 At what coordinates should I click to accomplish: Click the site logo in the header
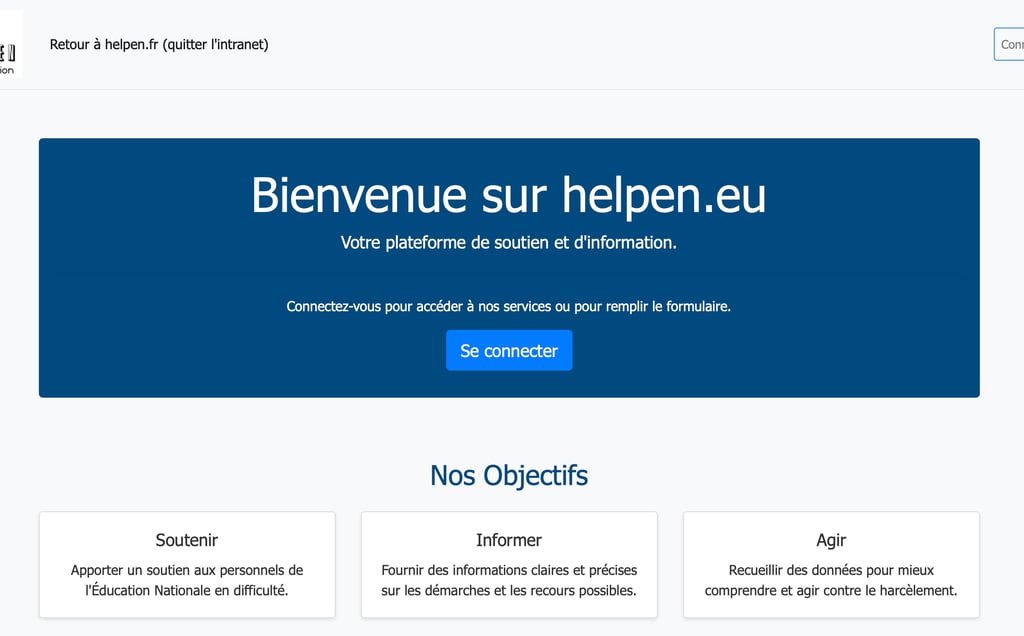[9, 44]
